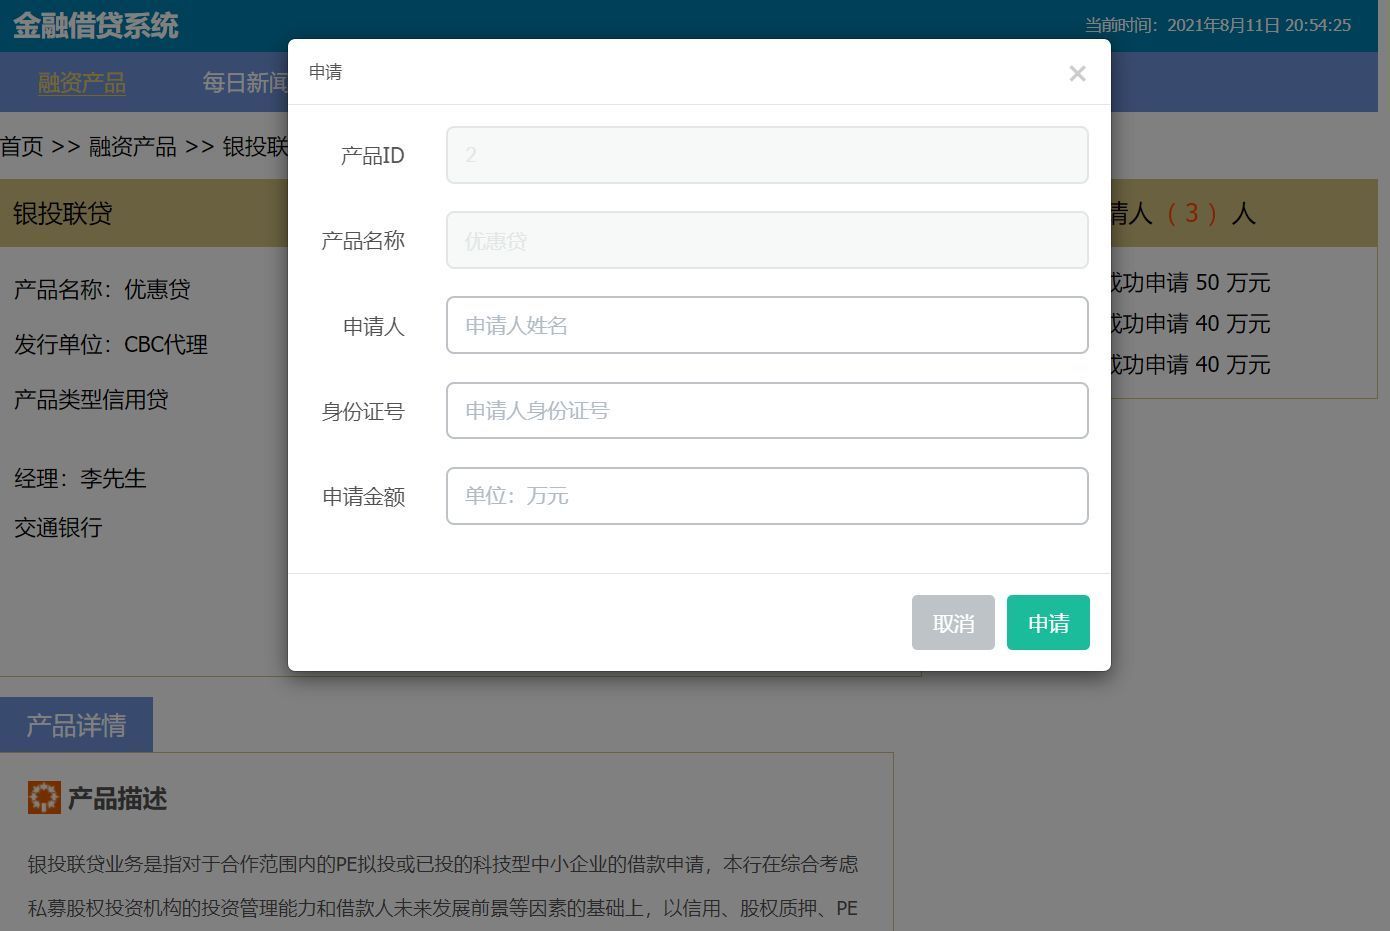Click the 申请金额 label
This screenshot has width=1390, height=931.
pos(363,497)
